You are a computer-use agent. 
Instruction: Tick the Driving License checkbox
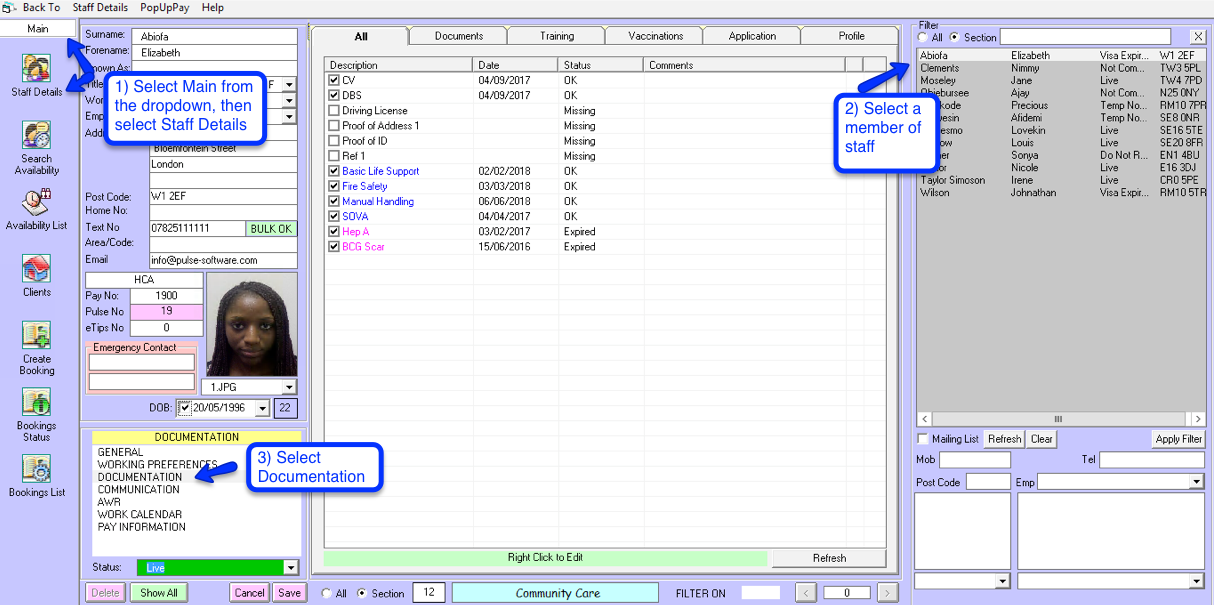click(x=334, y=111)
